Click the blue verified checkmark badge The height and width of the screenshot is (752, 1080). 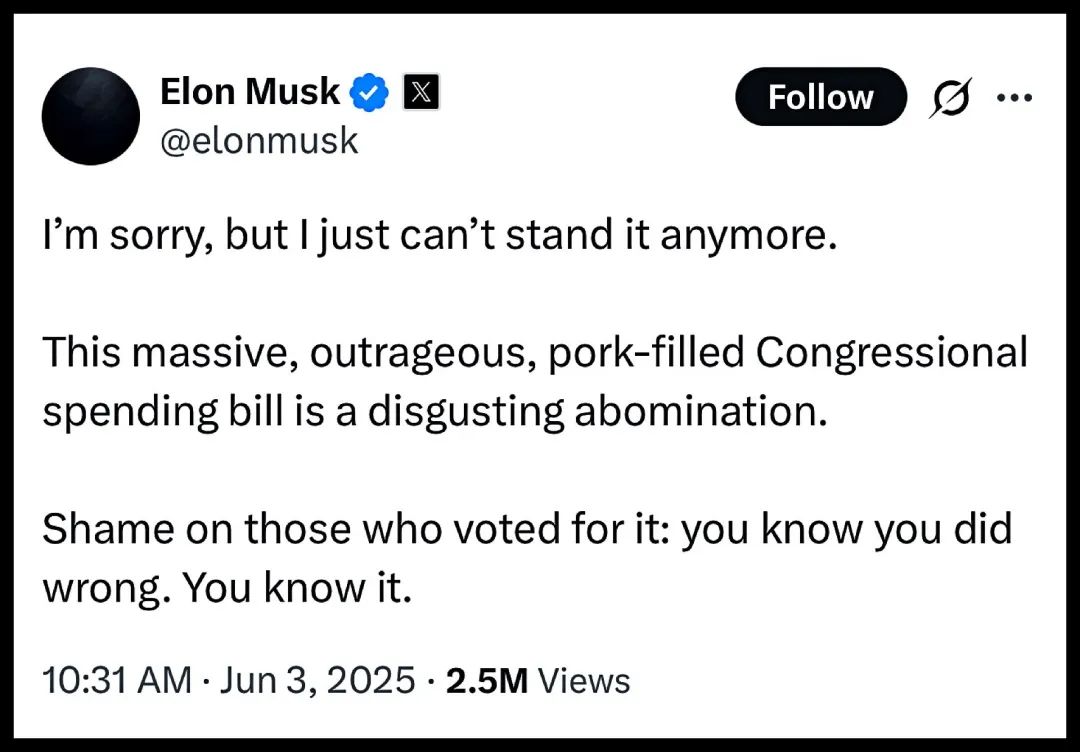pos(369,93)
